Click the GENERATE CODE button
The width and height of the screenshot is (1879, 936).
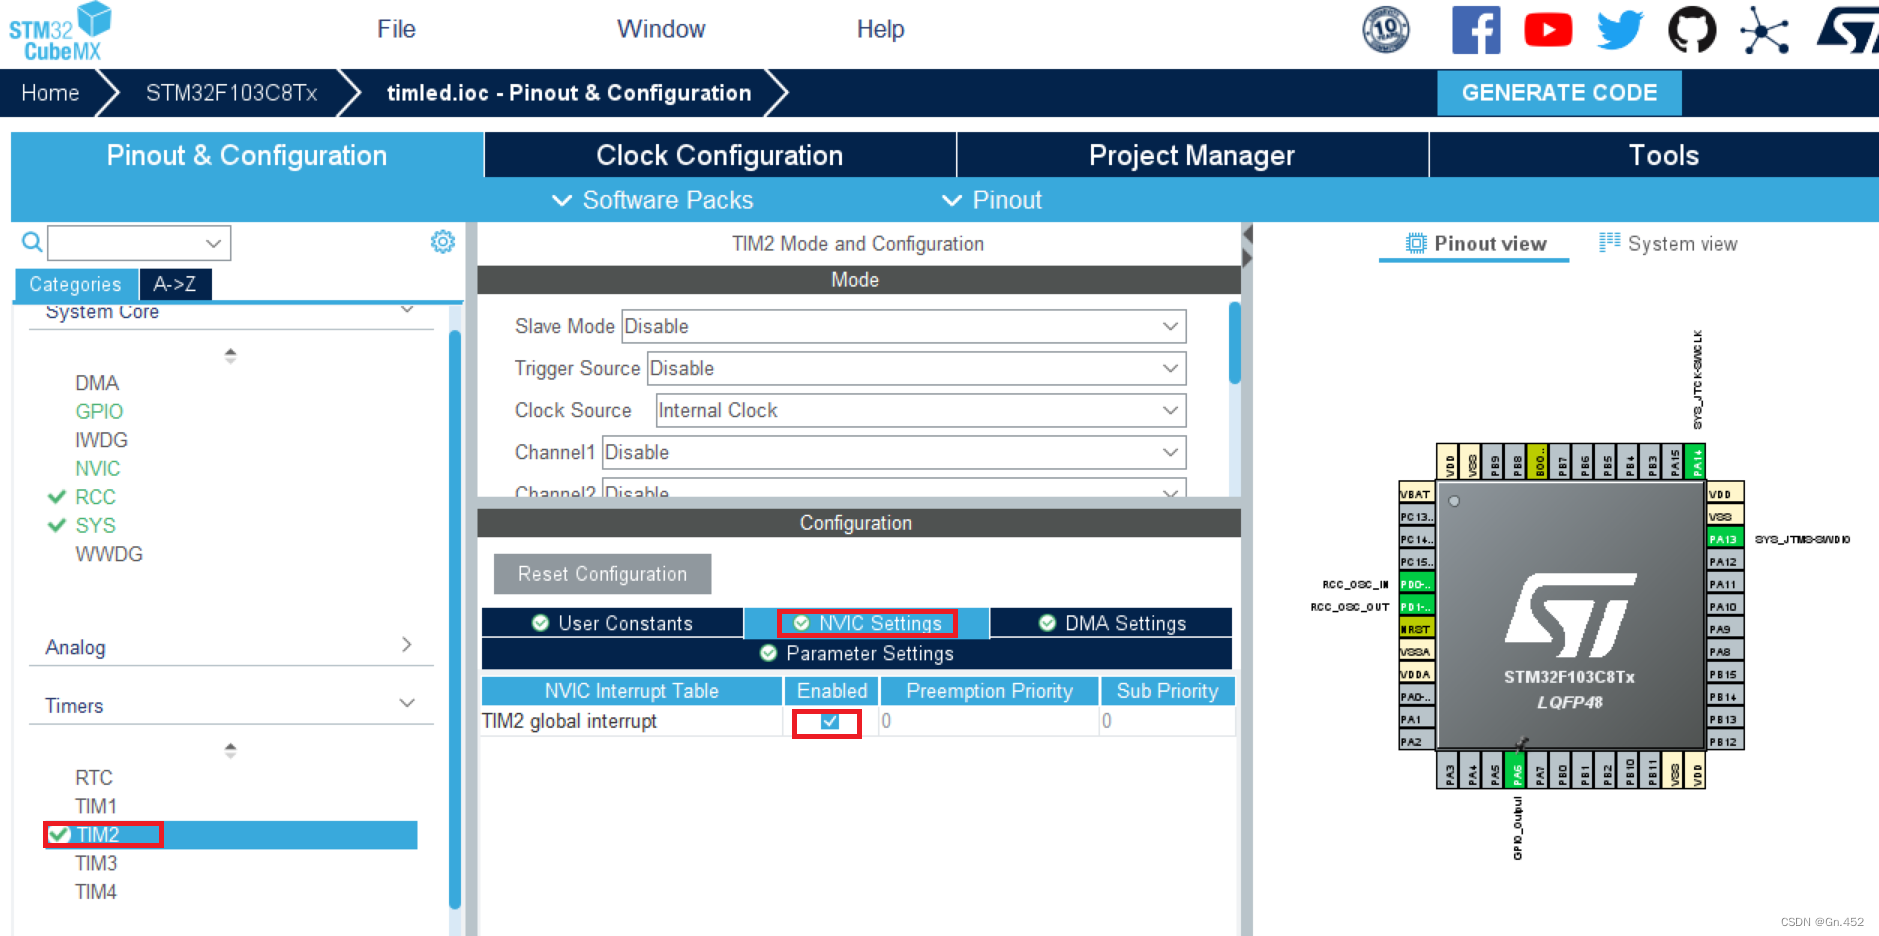pyautogui.click(x=1559, y=93)
